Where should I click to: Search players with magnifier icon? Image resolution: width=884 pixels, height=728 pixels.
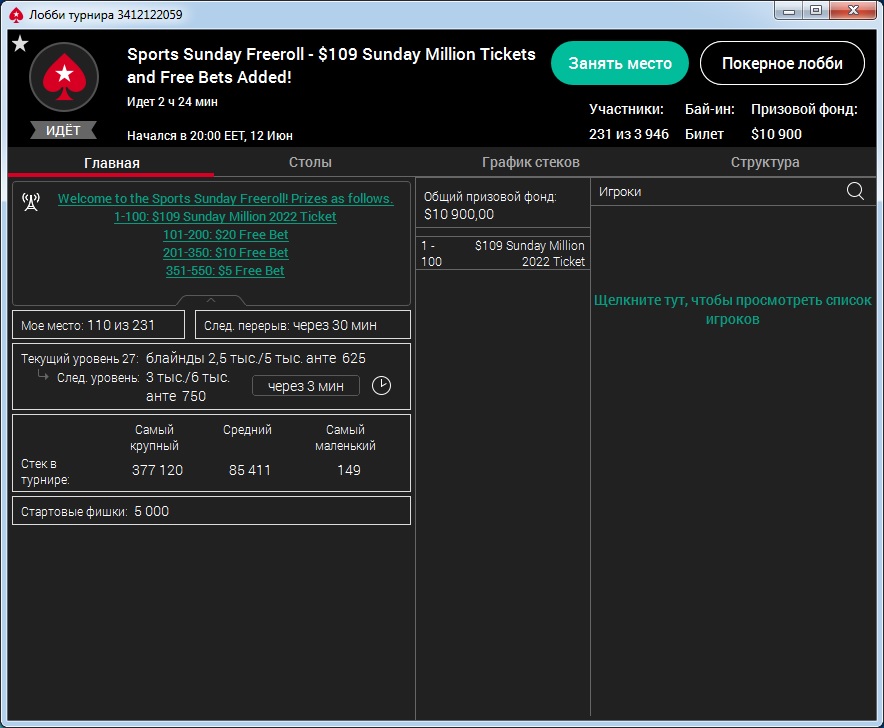click(855, 191)
